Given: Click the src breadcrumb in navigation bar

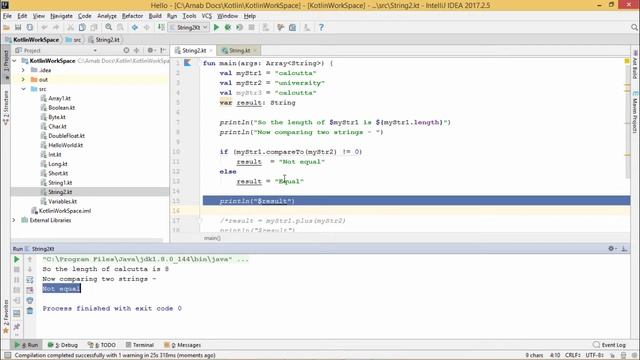Looking at the screenshot, I should pos(74,40).
